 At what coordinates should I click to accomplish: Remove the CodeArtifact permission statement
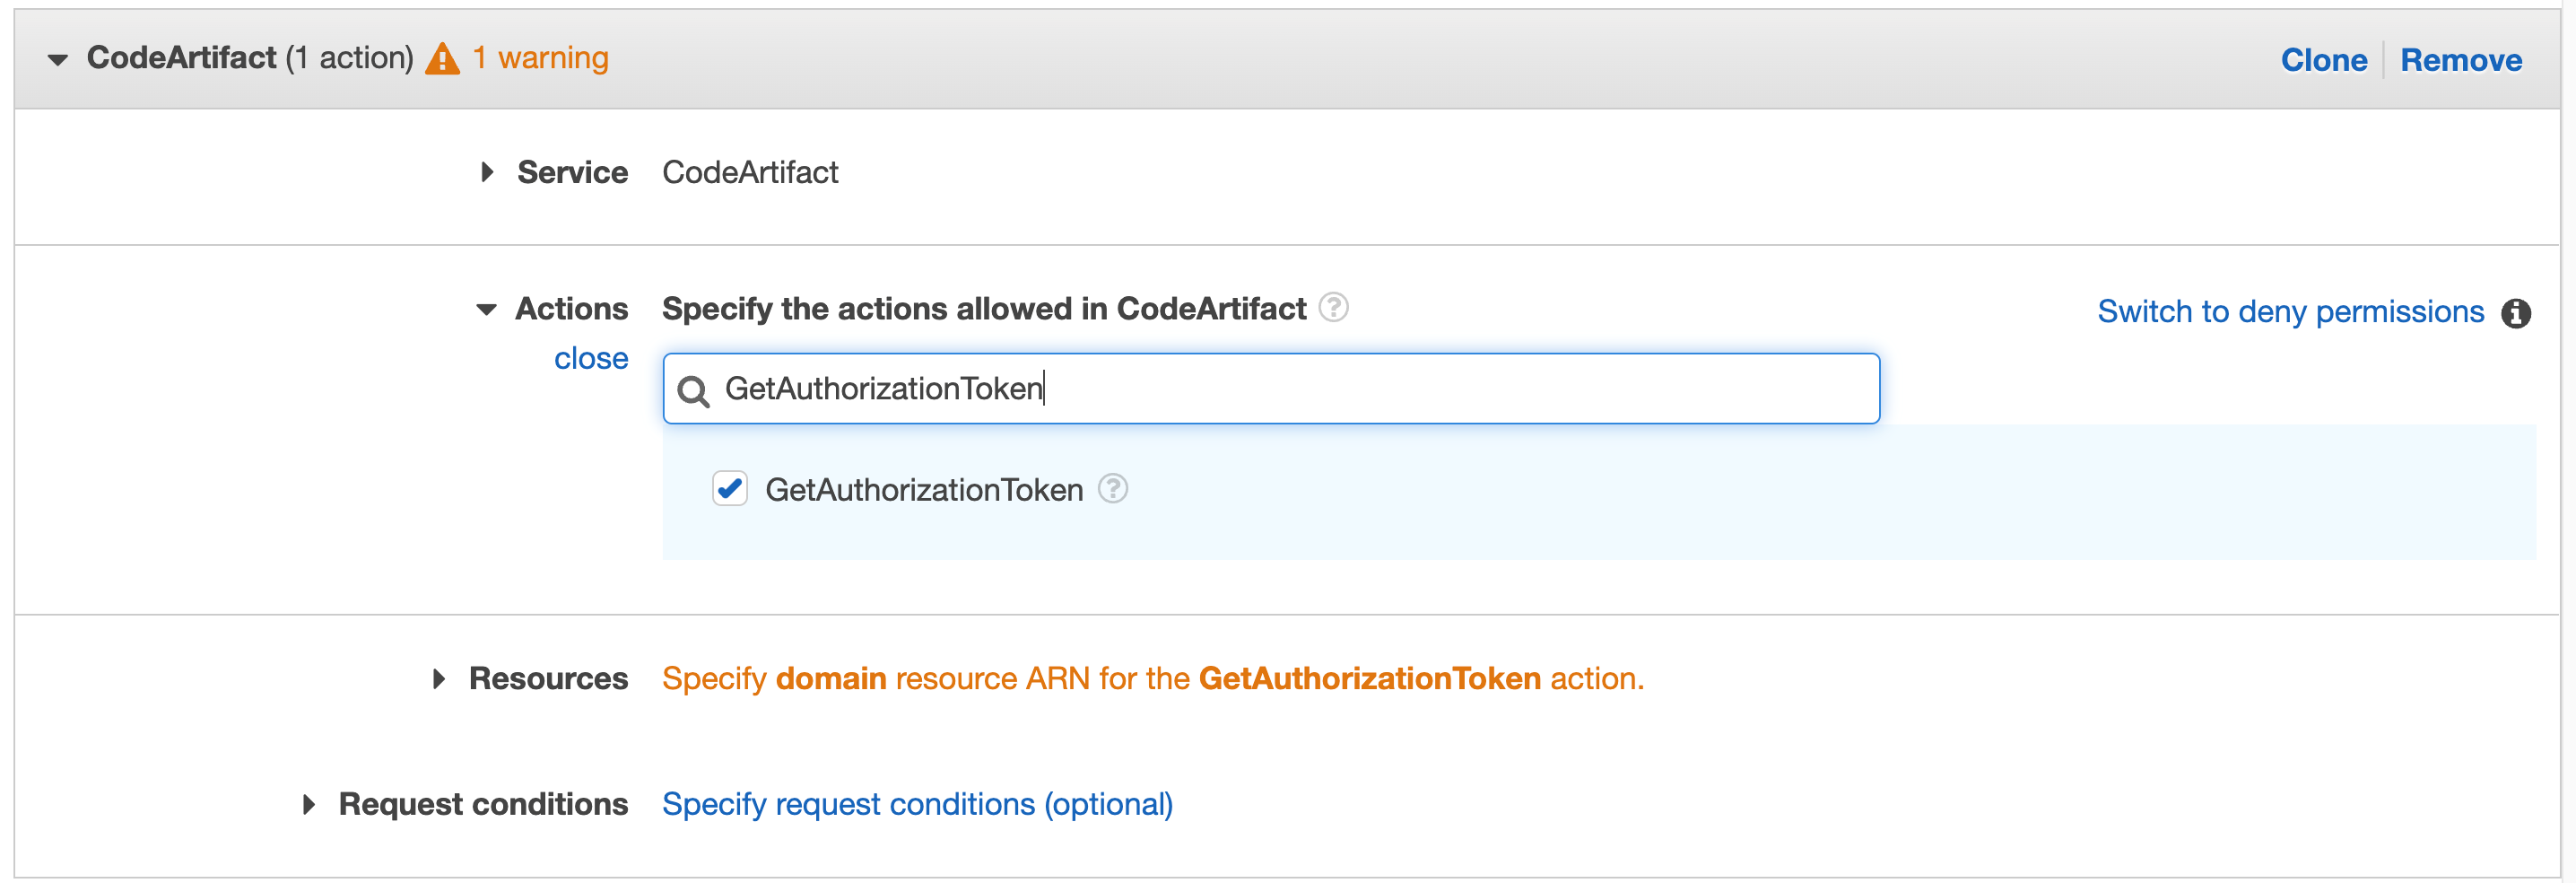click(2460, 59)
